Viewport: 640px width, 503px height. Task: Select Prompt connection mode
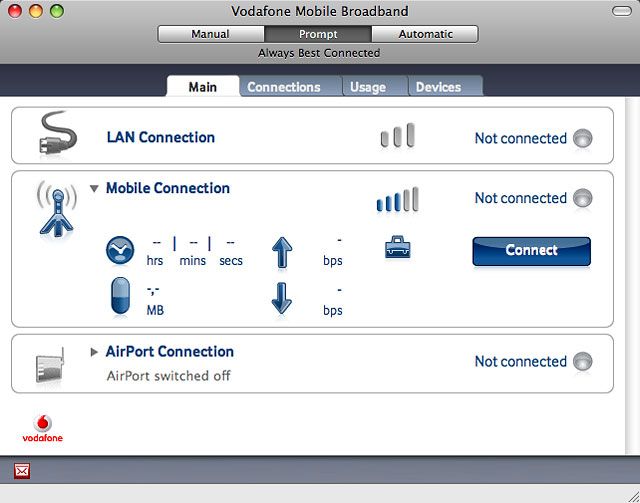click(318, 34)
